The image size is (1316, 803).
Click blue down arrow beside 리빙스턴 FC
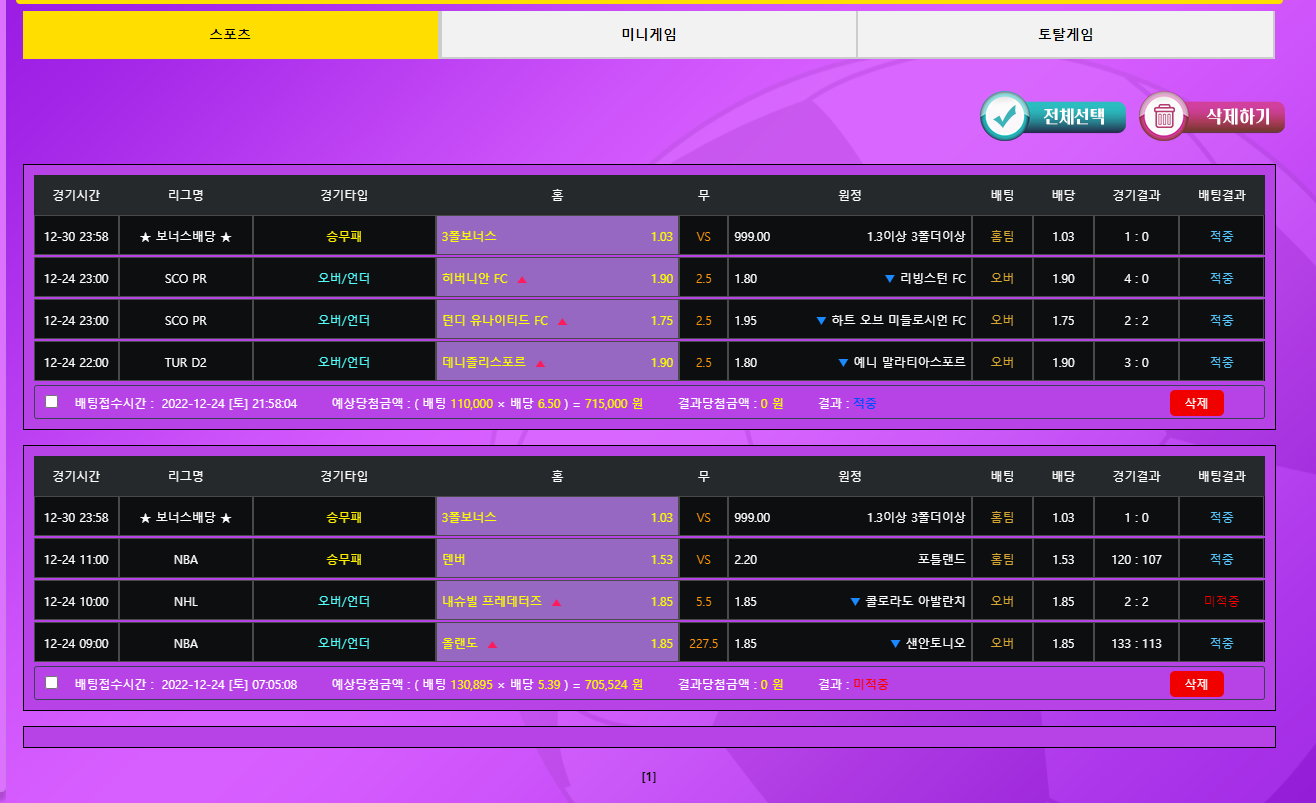(x=889, y=279)
